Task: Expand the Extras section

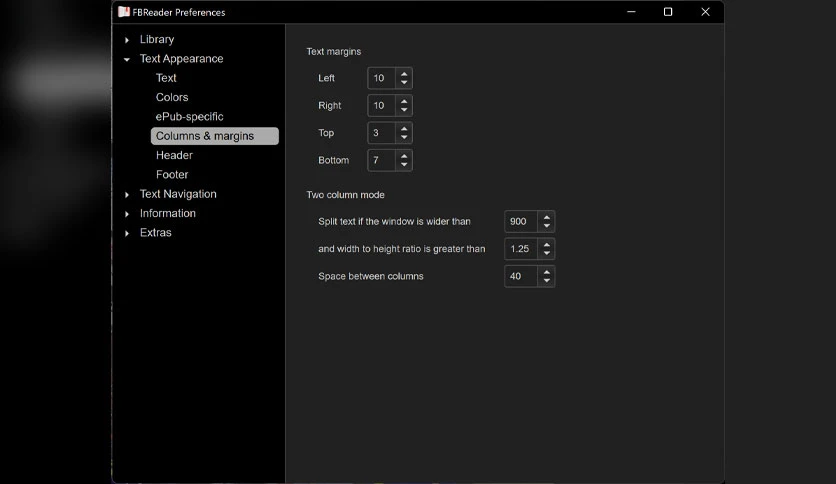Action: pos(127,233)
